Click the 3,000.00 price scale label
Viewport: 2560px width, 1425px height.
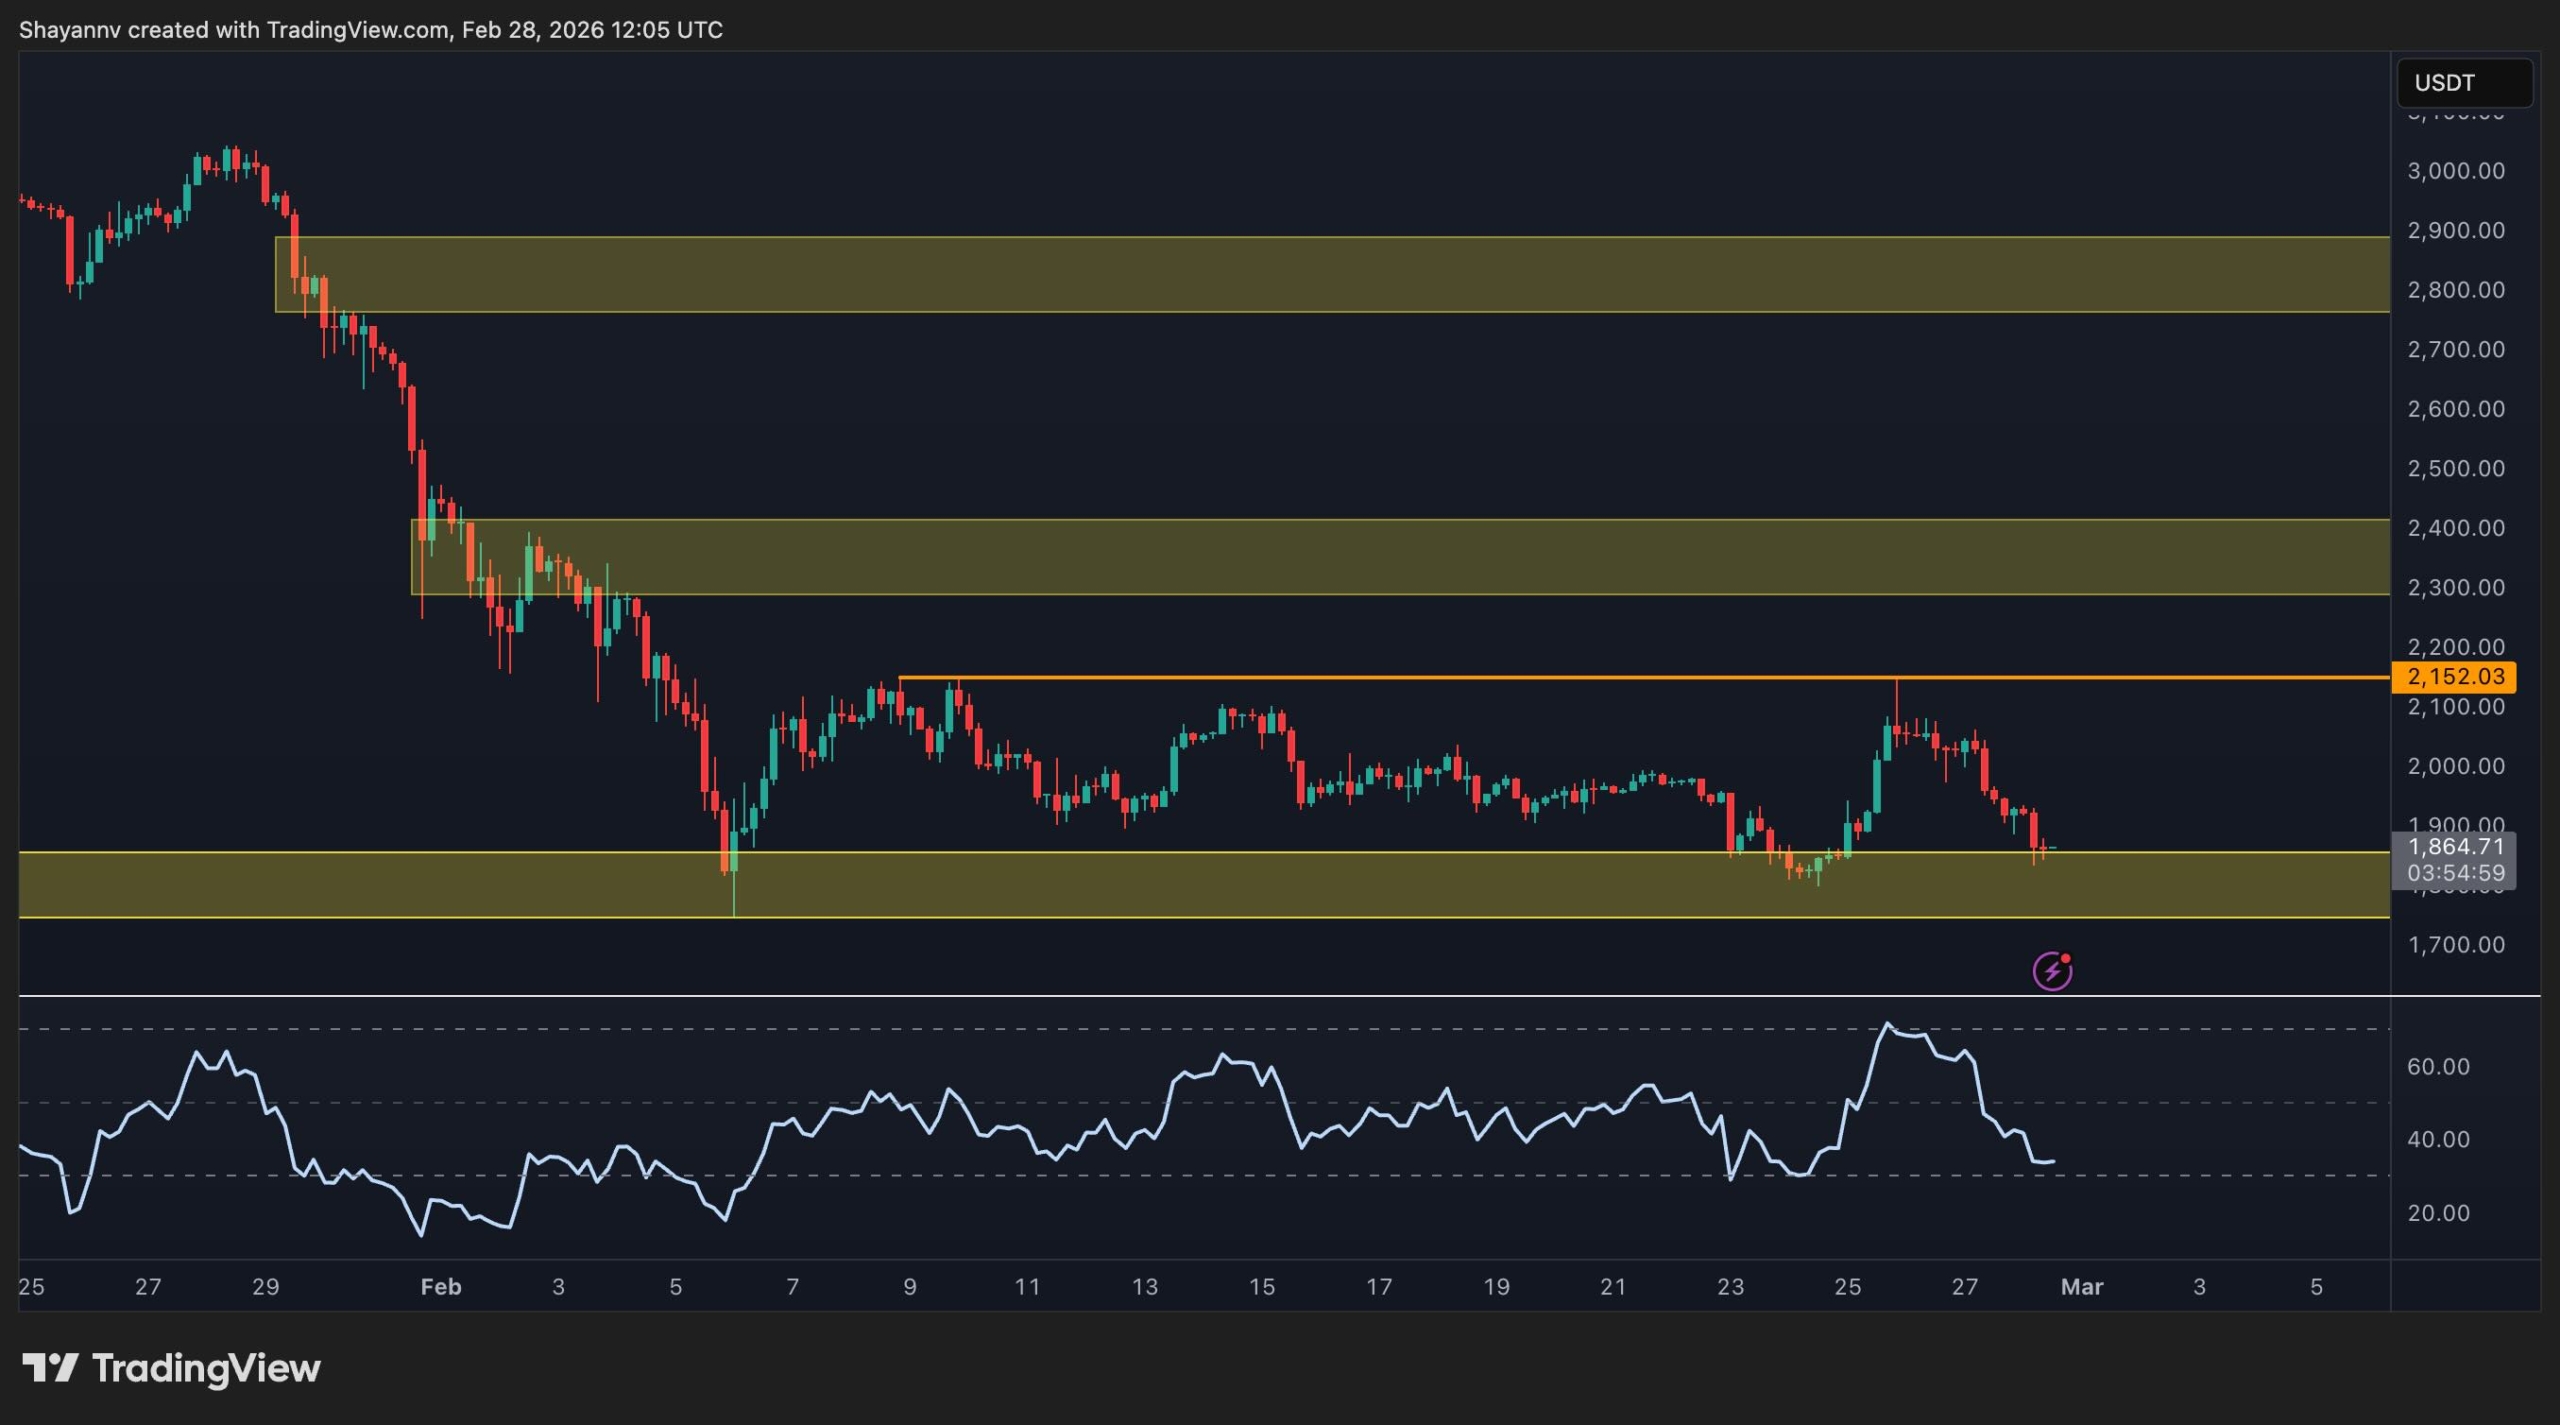[2455, 171]
